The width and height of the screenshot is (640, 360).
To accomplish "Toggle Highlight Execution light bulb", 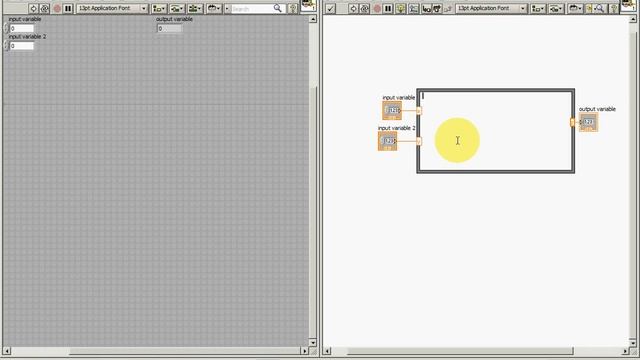I will point(400,8).
